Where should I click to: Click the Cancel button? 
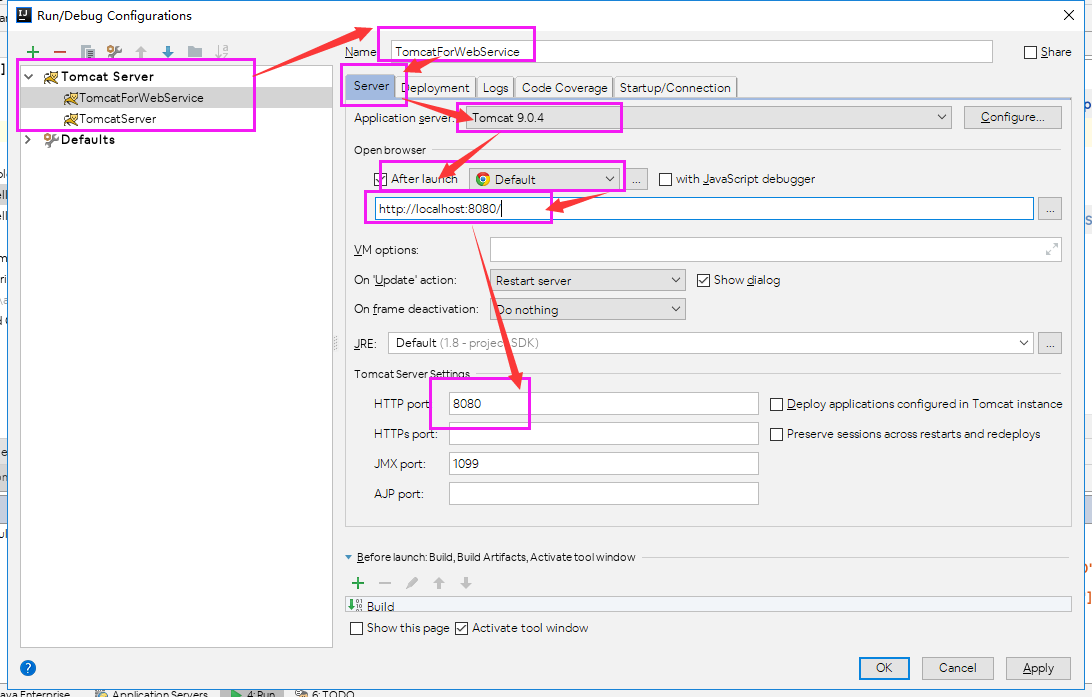pos(958,668)
